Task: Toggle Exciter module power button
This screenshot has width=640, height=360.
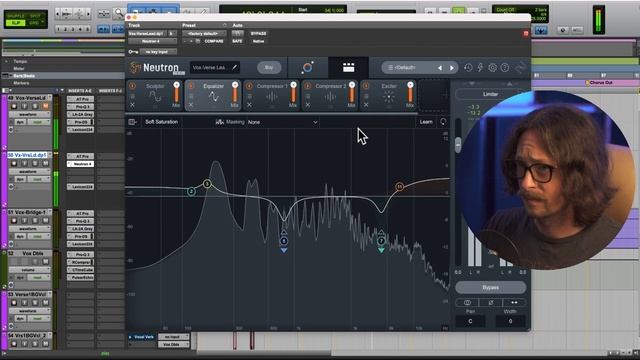Action: (x=366, y=86)
